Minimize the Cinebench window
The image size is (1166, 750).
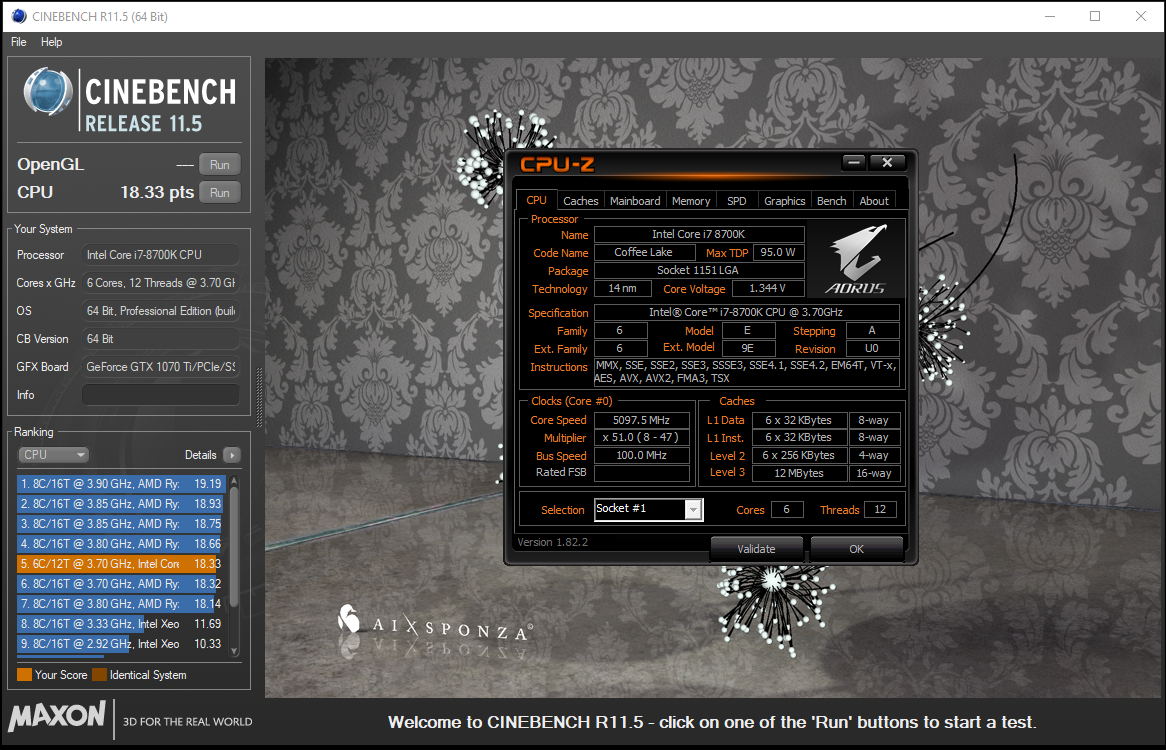[x=1050, y=16]
